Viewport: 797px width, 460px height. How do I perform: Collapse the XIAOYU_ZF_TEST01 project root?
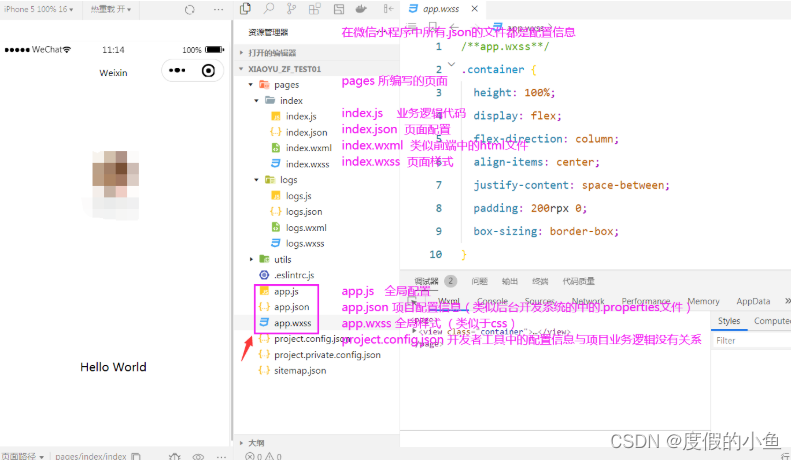pos(241,69)
